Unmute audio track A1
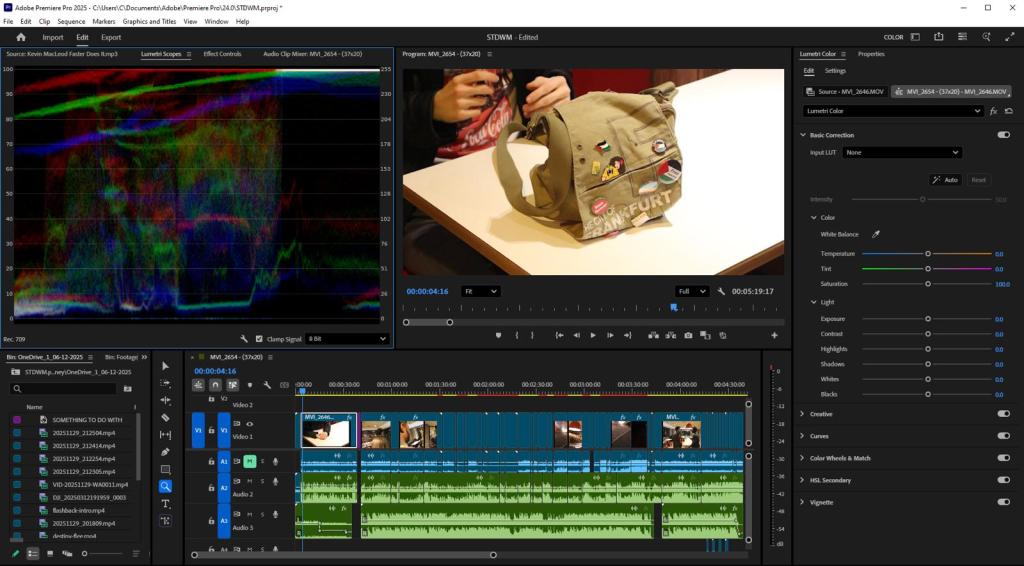The image size is (1024, 566). tap(249, 461)
